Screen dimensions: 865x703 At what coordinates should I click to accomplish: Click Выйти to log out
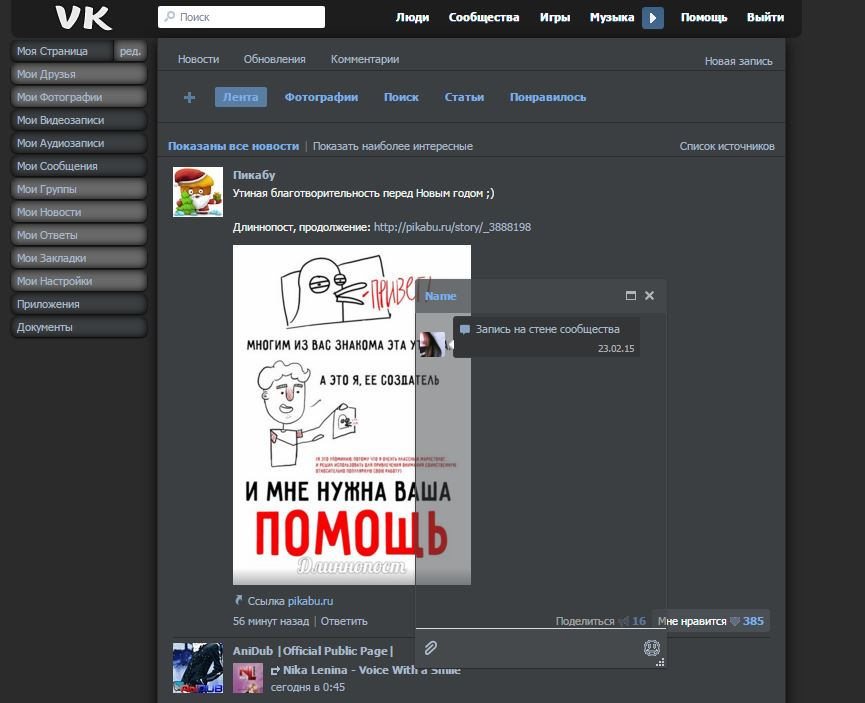[765, 18]
